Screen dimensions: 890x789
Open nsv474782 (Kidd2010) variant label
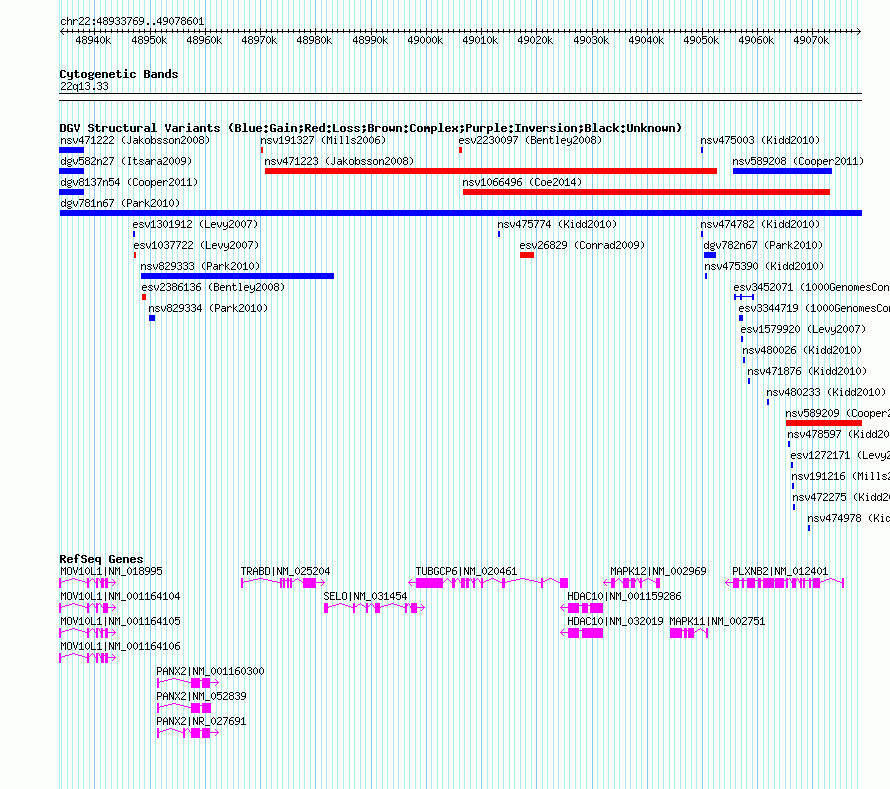[x=760, y=224]
